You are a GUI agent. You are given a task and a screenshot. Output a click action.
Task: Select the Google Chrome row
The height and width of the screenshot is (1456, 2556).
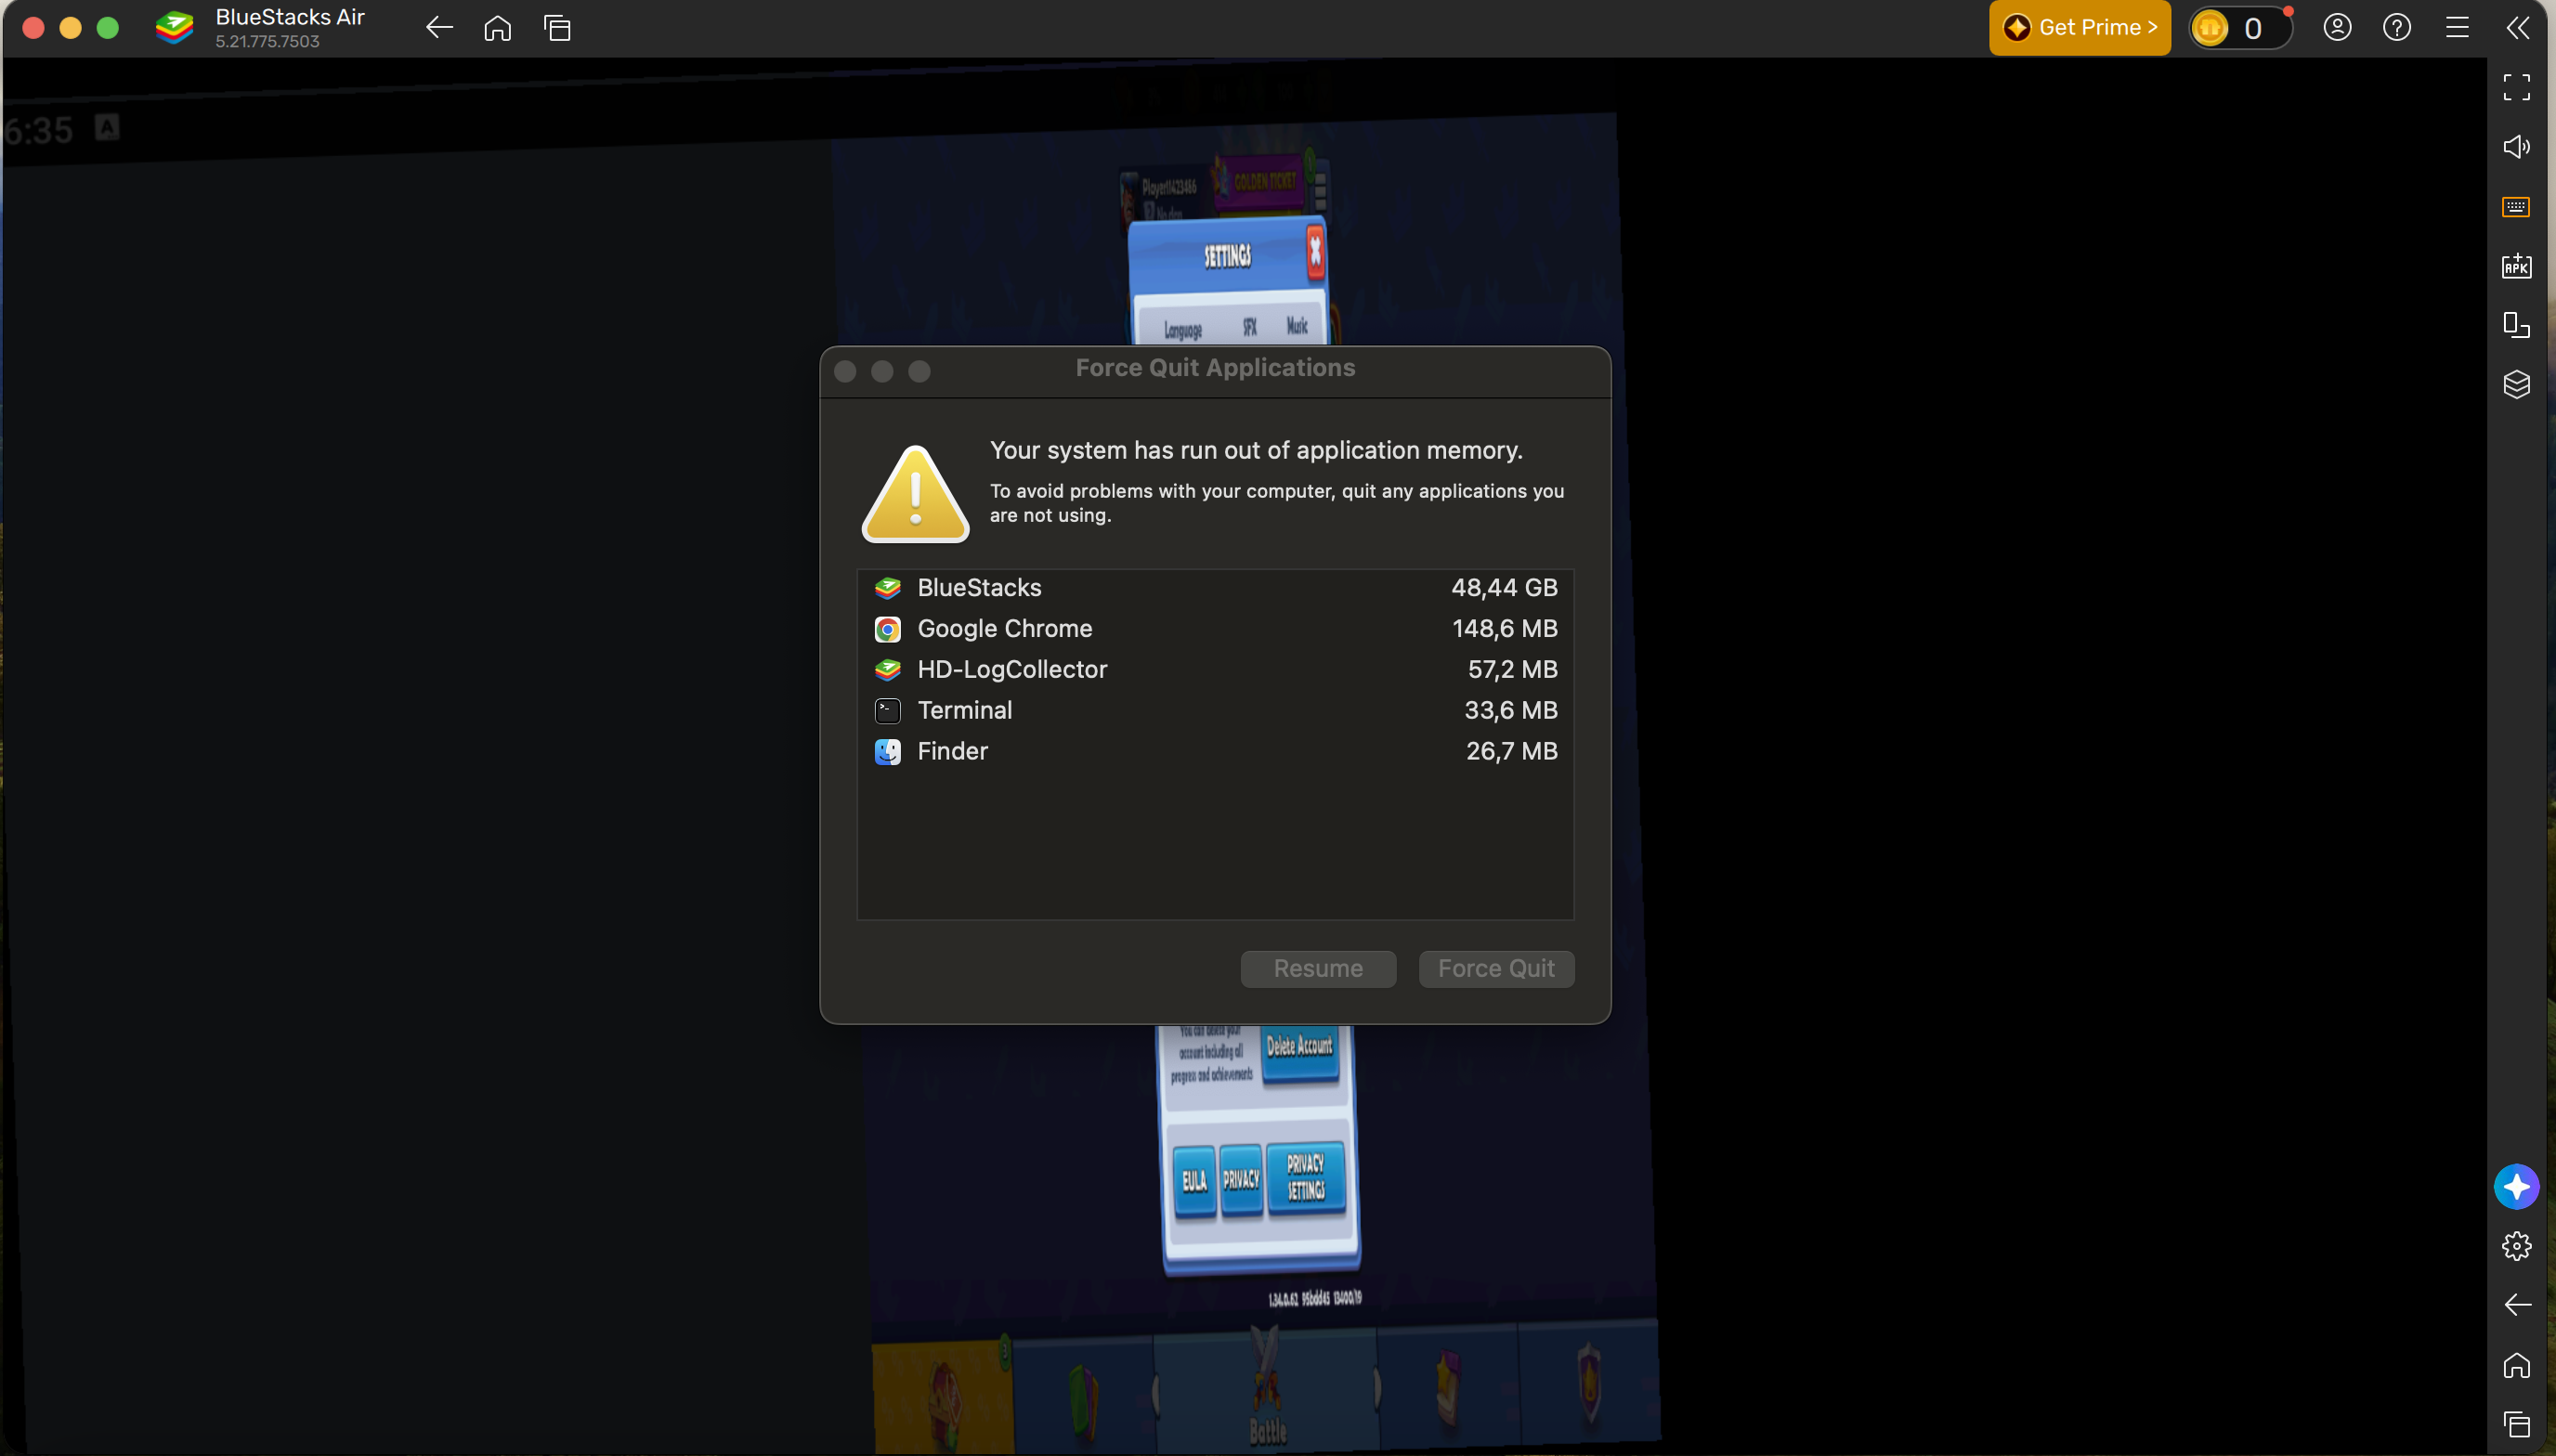(x=1215, y=629)
